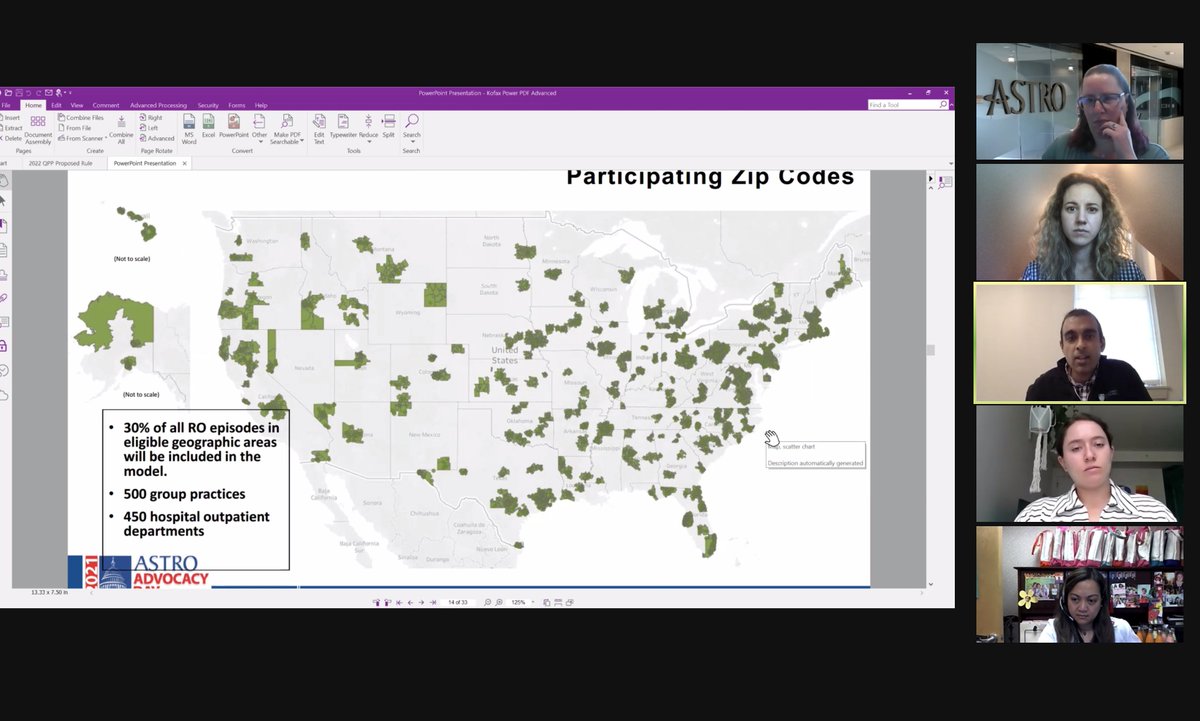This screenshot has height=721, width=1200.
Task: Rotate page Right
Action: (151, 118)
